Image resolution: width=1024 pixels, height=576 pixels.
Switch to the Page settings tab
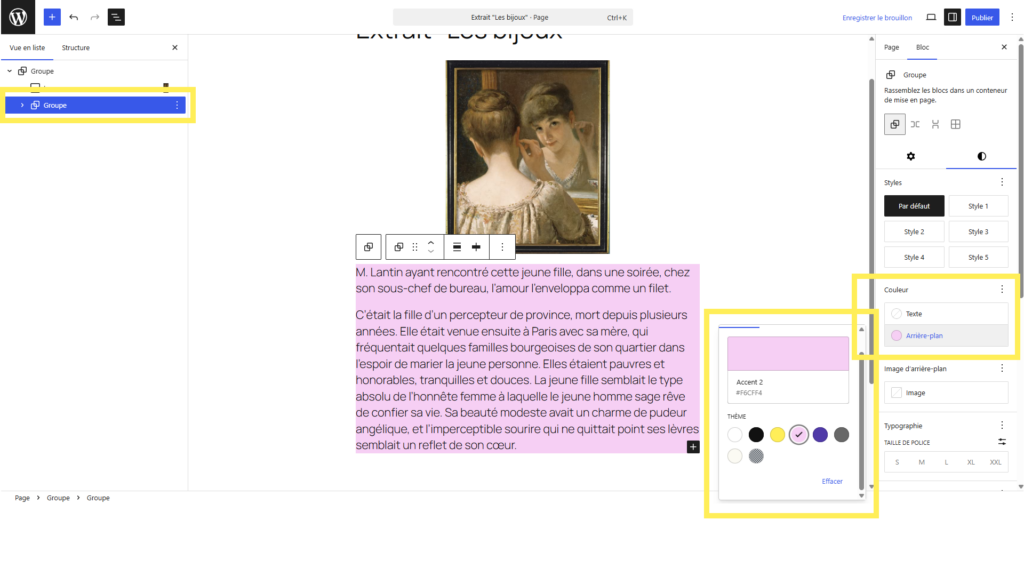(x=891, y=47)
